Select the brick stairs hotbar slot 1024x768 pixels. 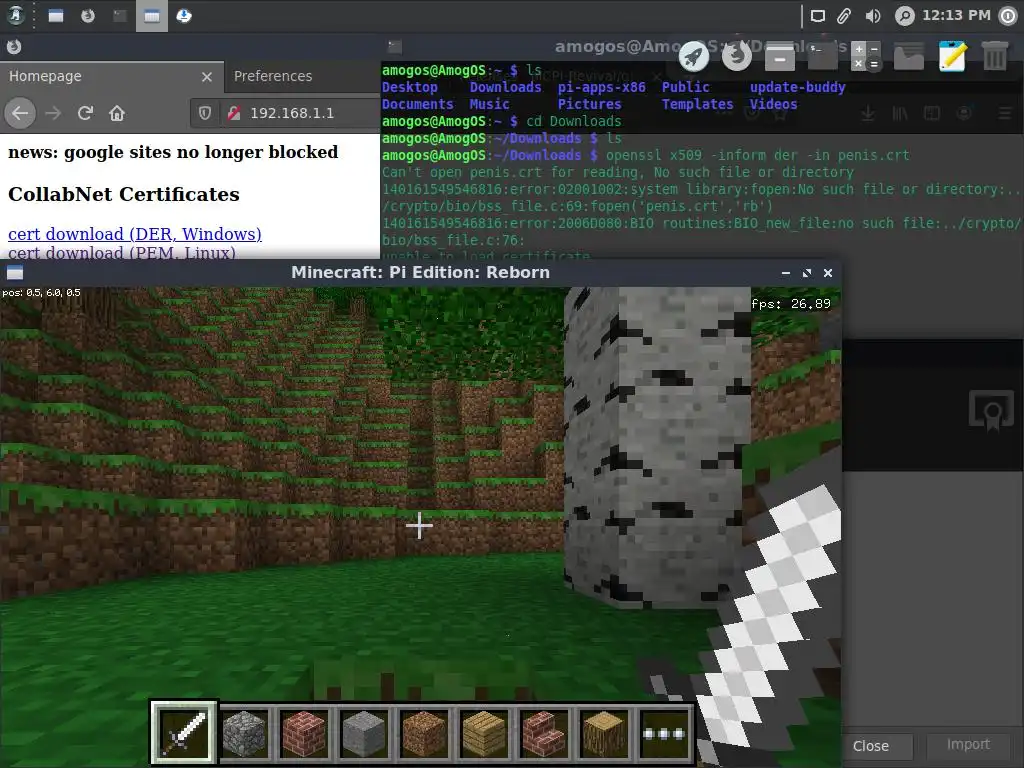tap(544, 733)
